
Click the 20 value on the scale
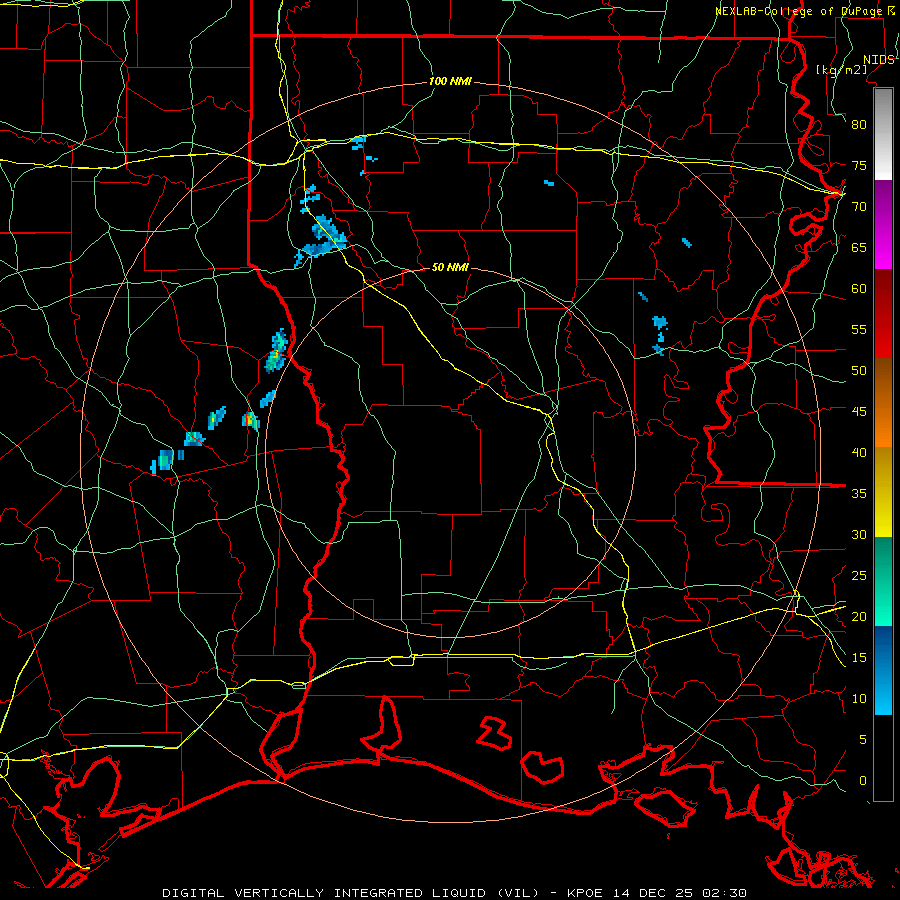pyautogui.click(x=859, y=616)
